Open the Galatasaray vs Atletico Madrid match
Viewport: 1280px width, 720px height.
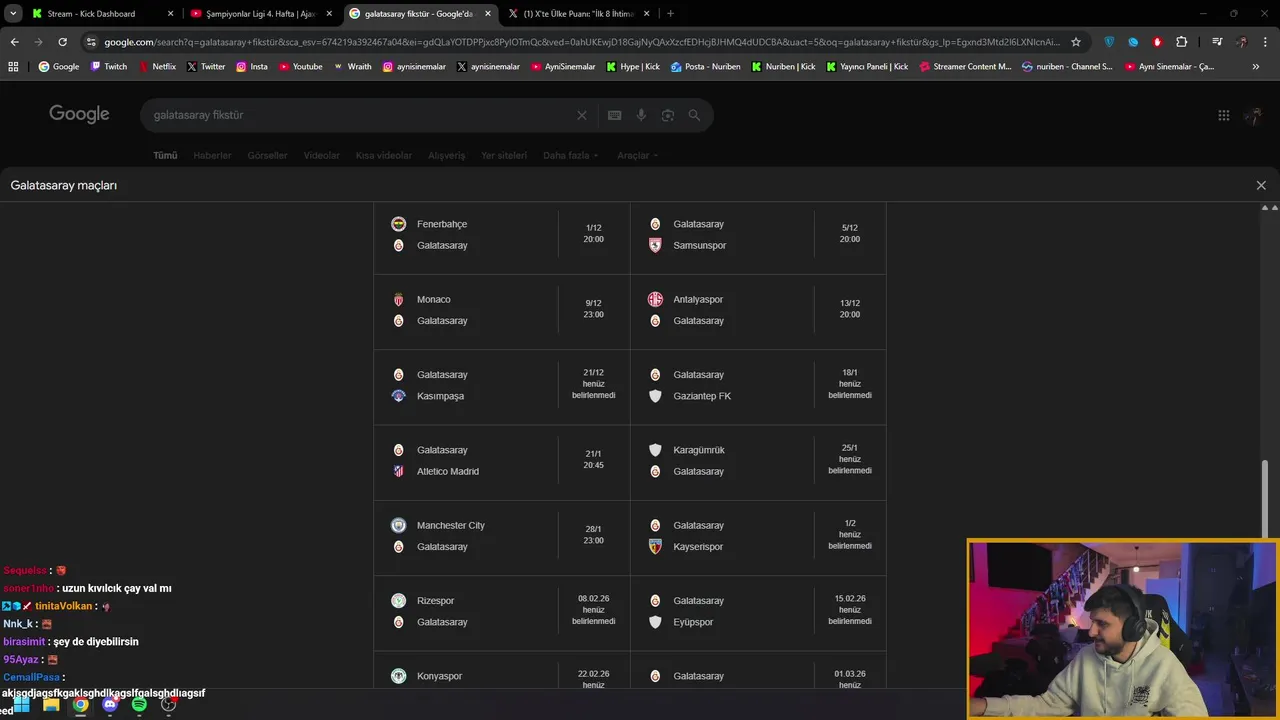[502, 461]
